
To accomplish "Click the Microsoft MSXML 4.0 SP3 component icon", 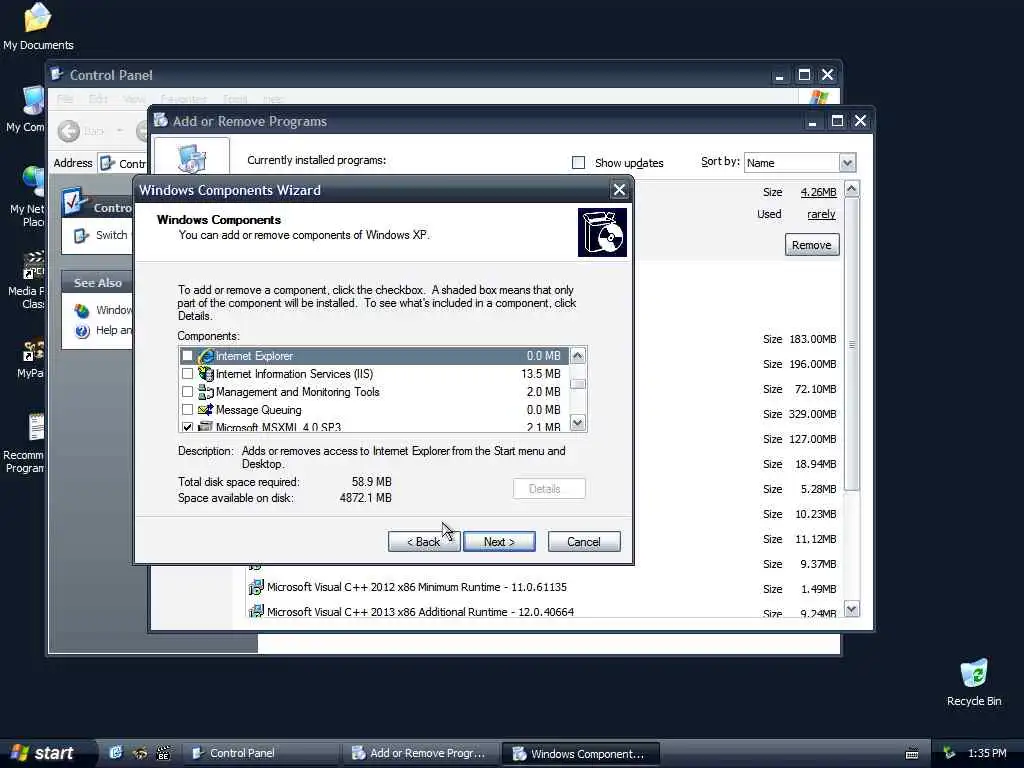I will click(206, 427).
